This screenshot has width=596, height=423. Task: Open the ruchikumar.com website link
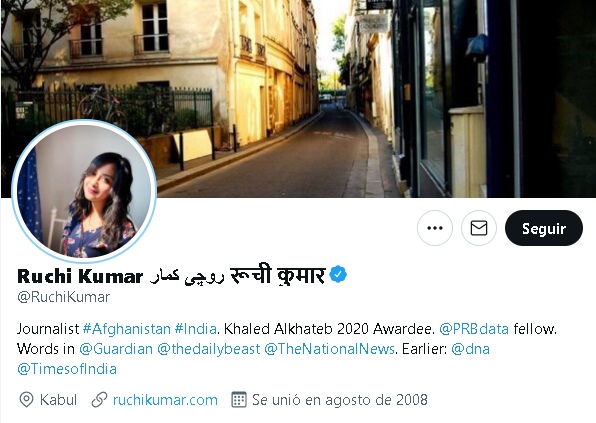pyautogui.click(x=165, y=400)
